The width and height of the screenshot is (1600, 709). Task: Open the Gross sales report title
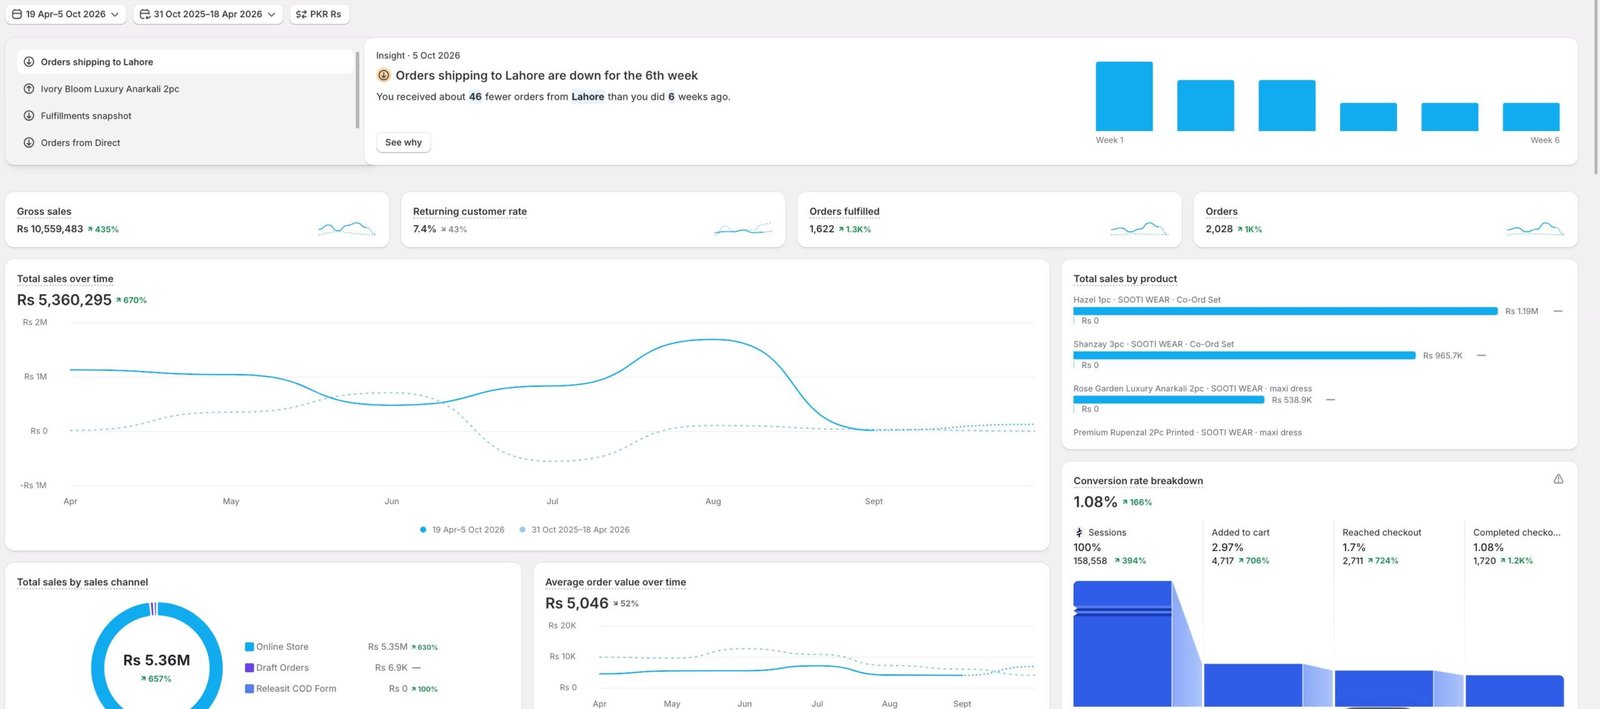point(44,212)
